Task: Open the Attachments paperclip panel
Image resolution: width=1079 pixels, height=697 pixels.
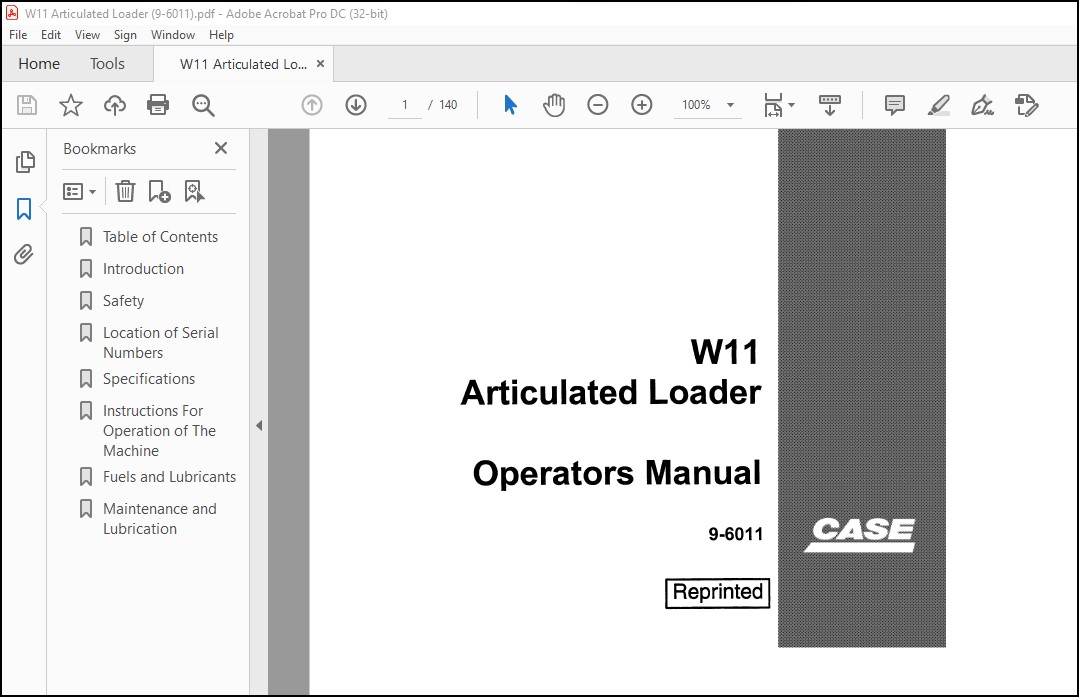Action: pyautogui.click(x=23, y=255)
